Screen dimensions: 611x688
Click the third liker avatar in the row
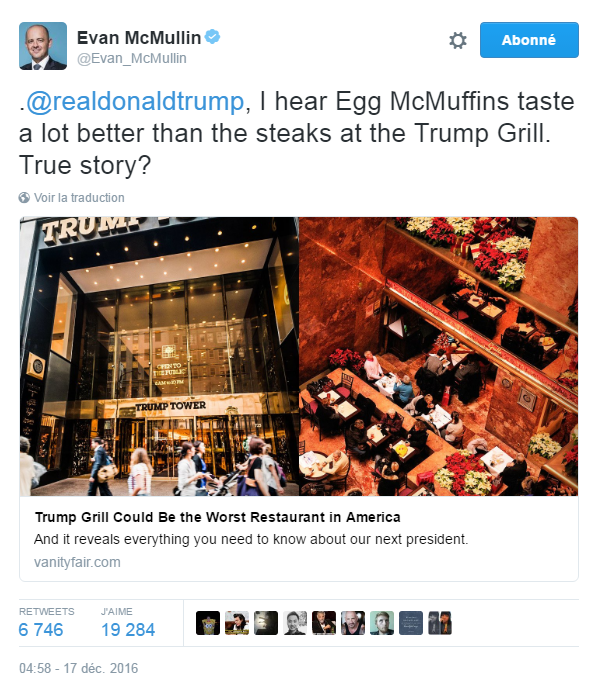266,623
